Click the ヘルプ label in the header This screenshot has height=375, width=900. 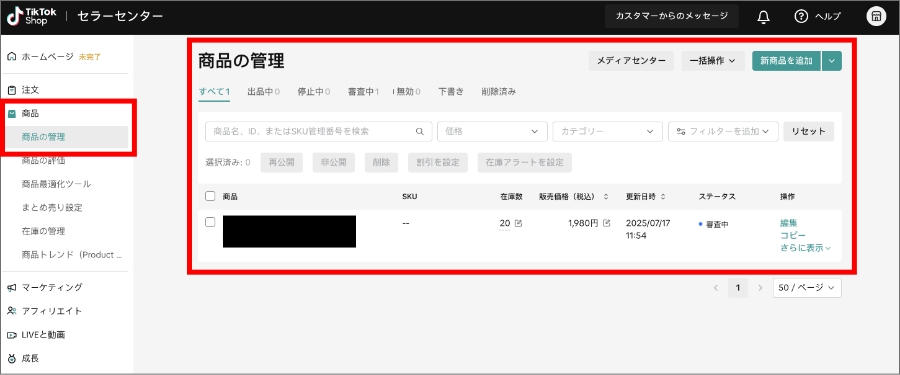[828, 17]
